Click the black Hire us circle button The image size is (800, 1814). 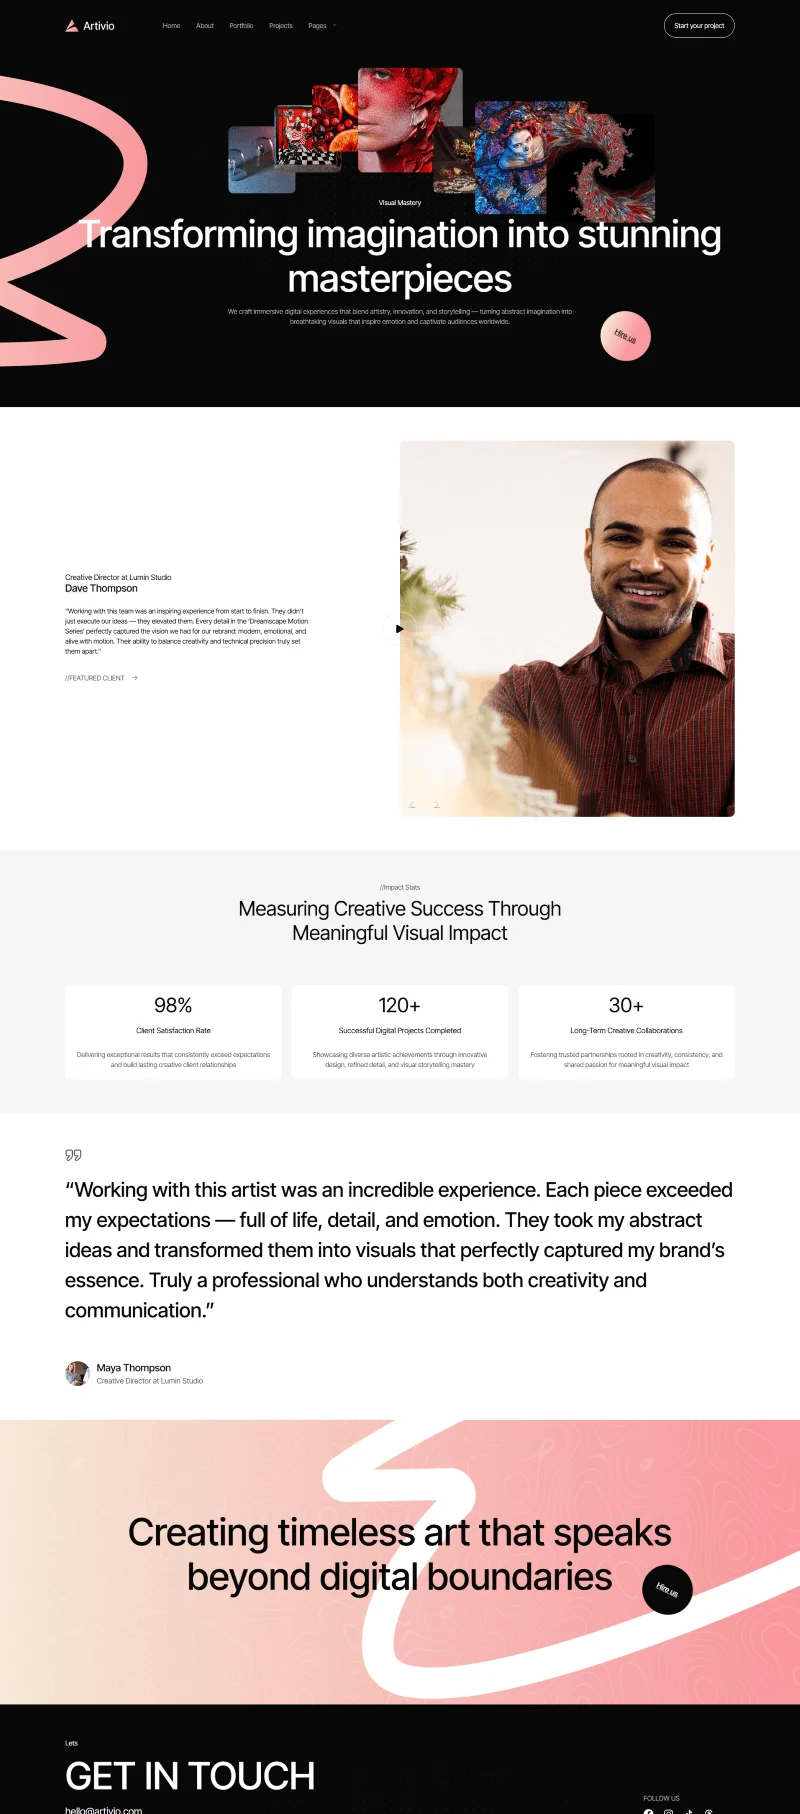[x=667, y=1589]
